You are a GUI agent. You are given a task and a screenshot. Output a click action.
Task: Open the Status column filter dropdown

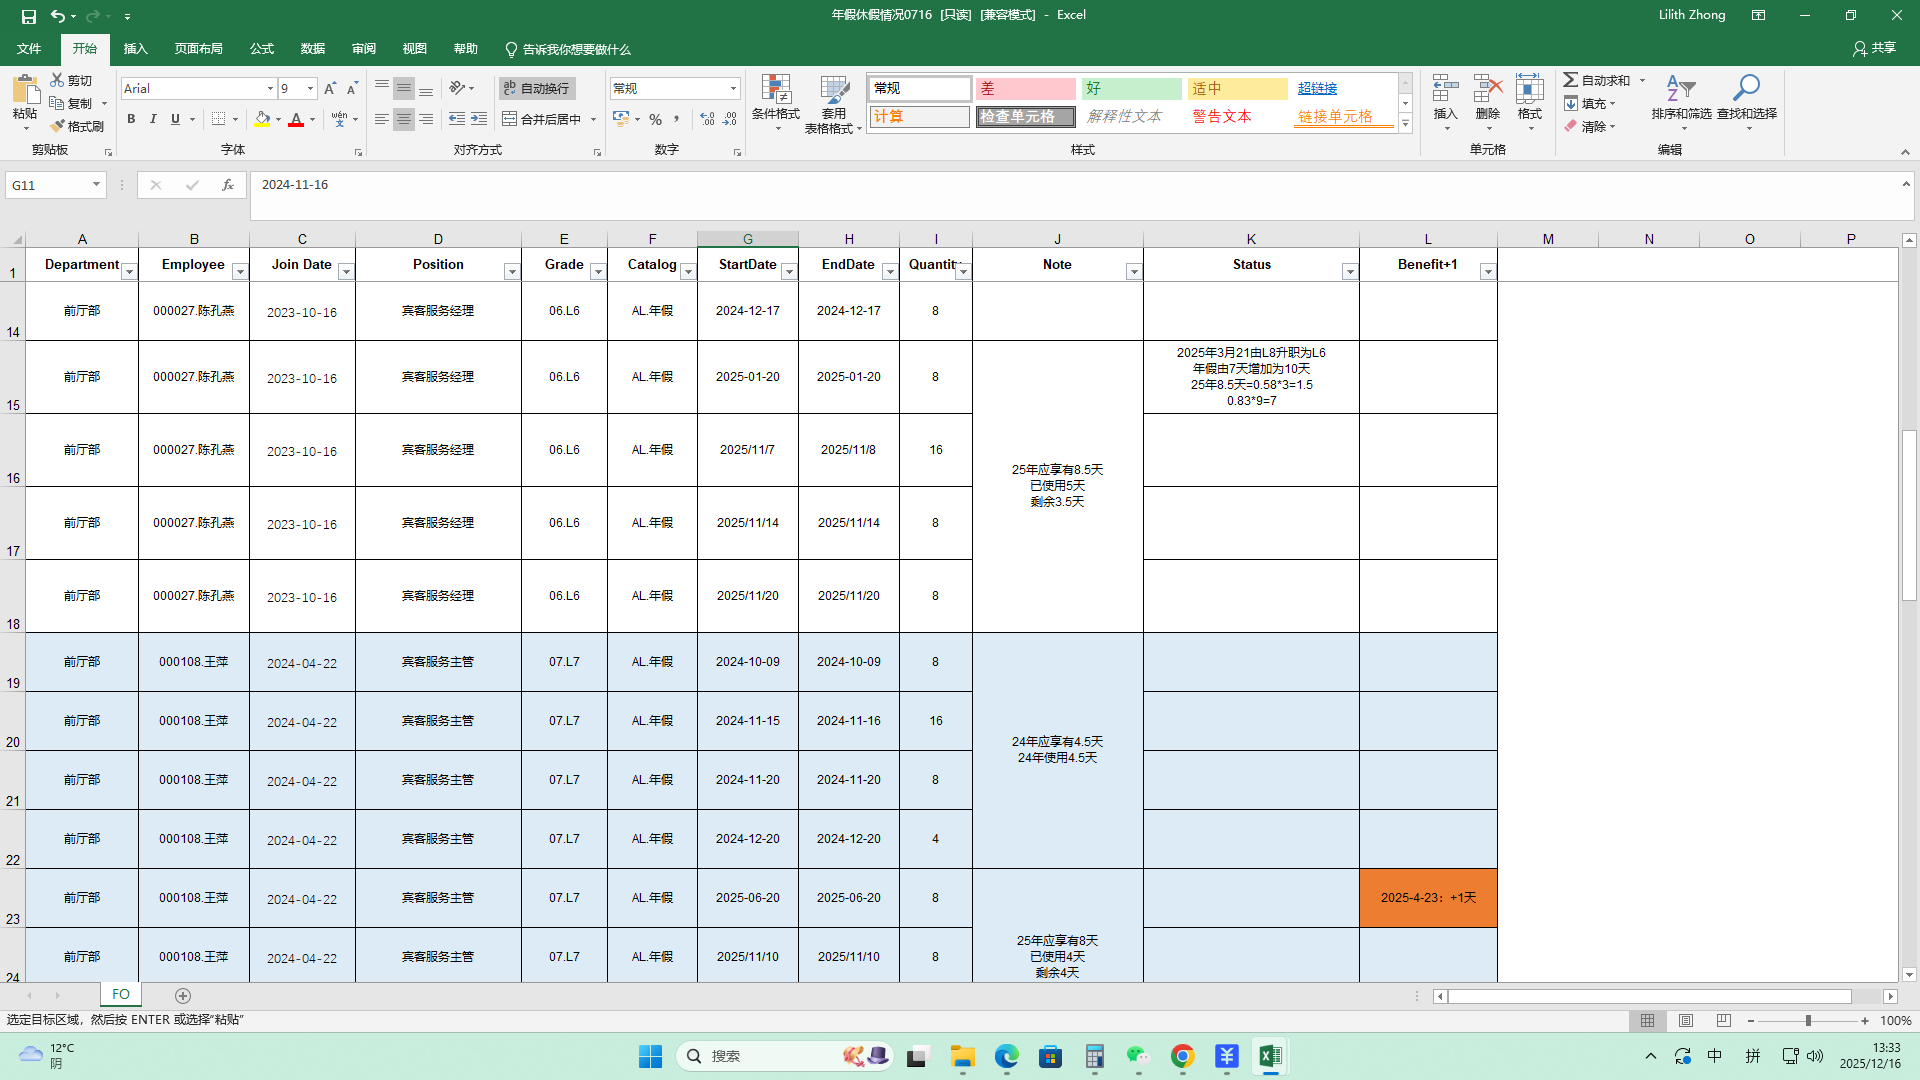pos(1349,272)
